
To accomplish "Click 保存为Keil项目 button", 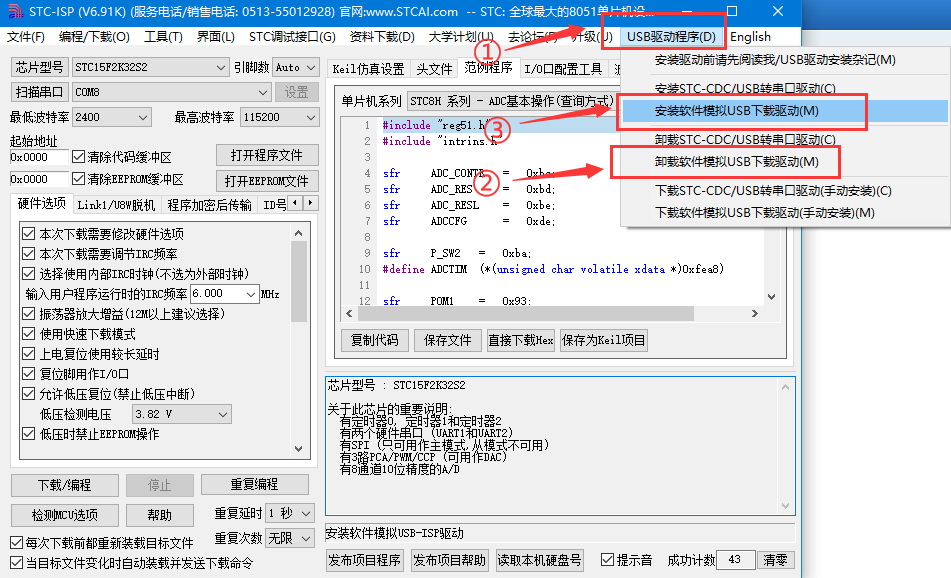I will [x=603, y=340].
